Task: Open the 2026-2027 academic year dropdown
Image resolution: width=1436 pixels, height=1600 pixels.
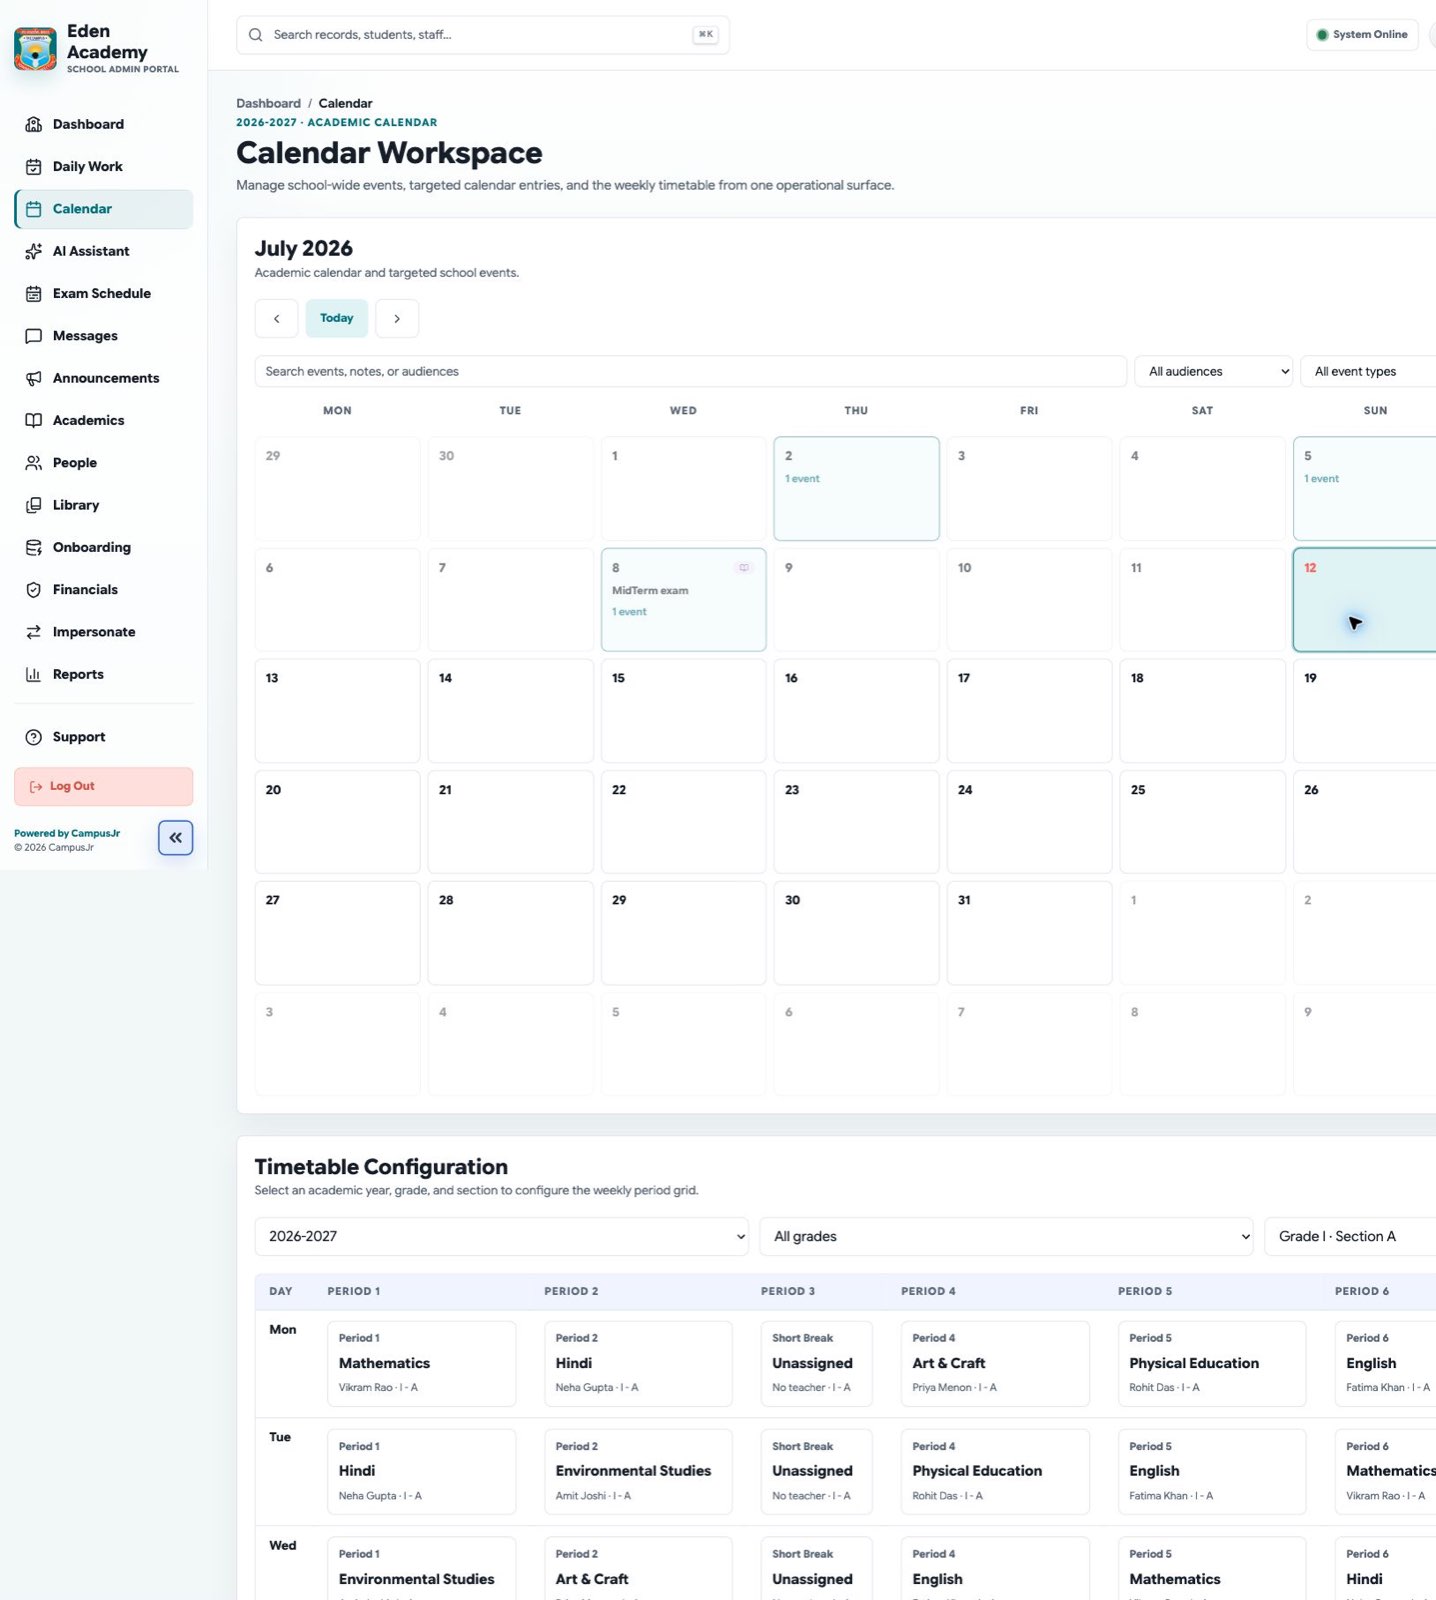Action: pos(502,1237)
